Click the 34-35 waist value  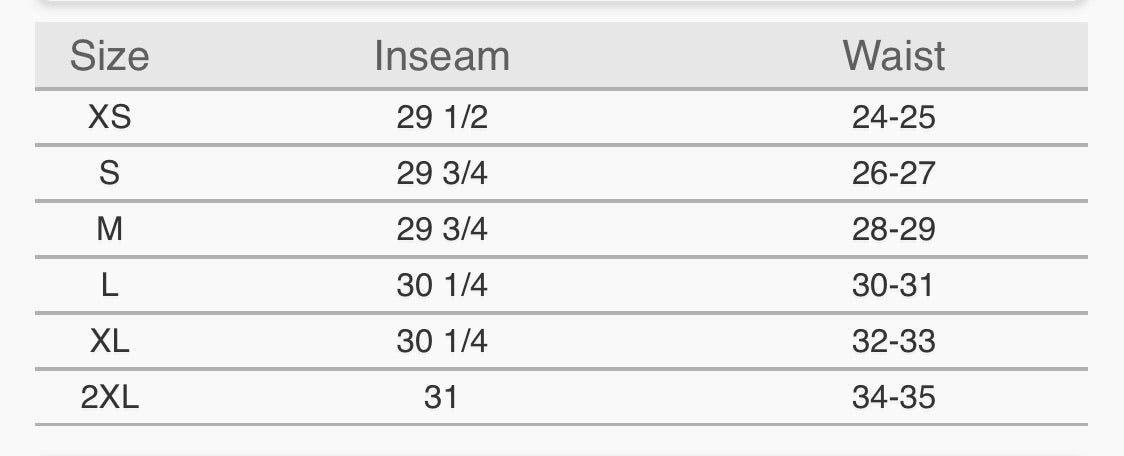(x=893, y=398)
